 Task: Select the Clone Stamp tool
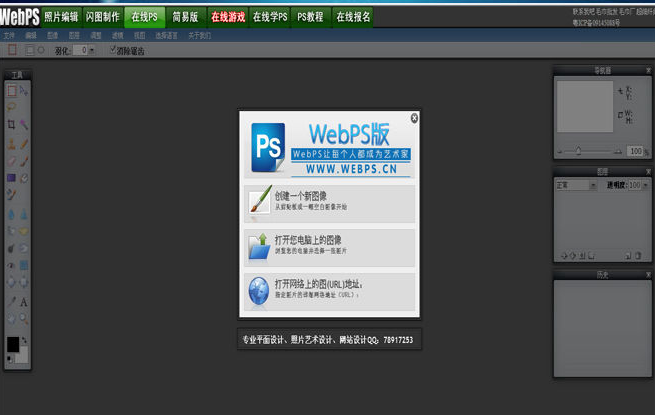coord(11,144)
